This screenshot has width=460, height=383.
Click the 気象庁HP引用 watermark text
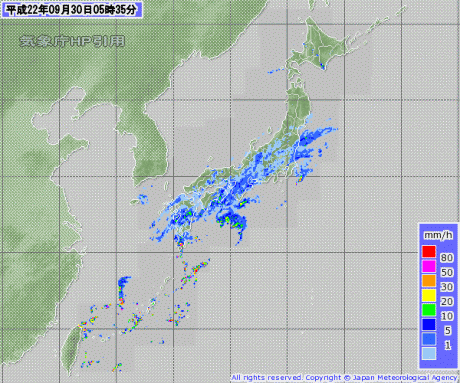tap(72, 41)
